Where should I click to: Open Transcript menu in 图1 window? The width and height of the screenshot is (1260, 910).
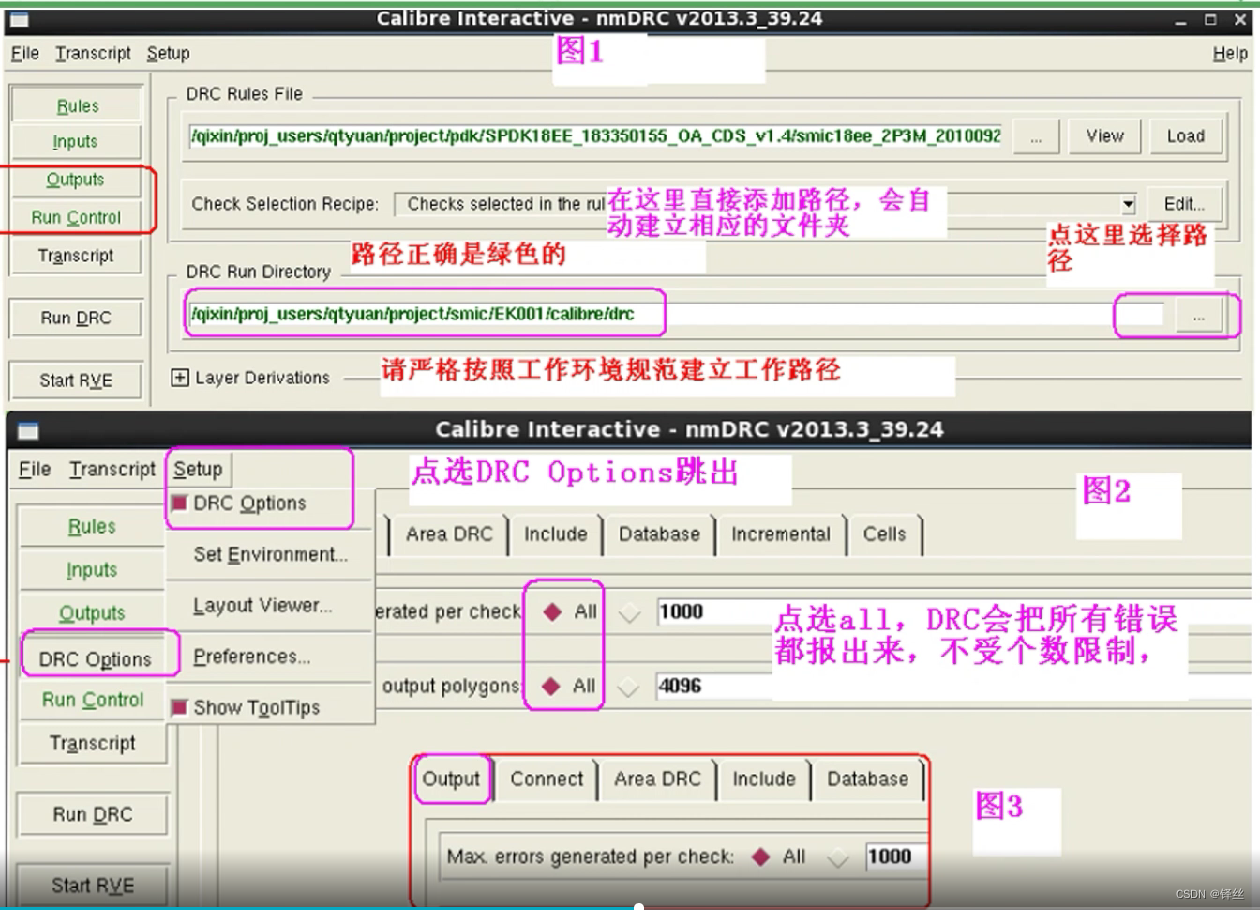[93, 53]
